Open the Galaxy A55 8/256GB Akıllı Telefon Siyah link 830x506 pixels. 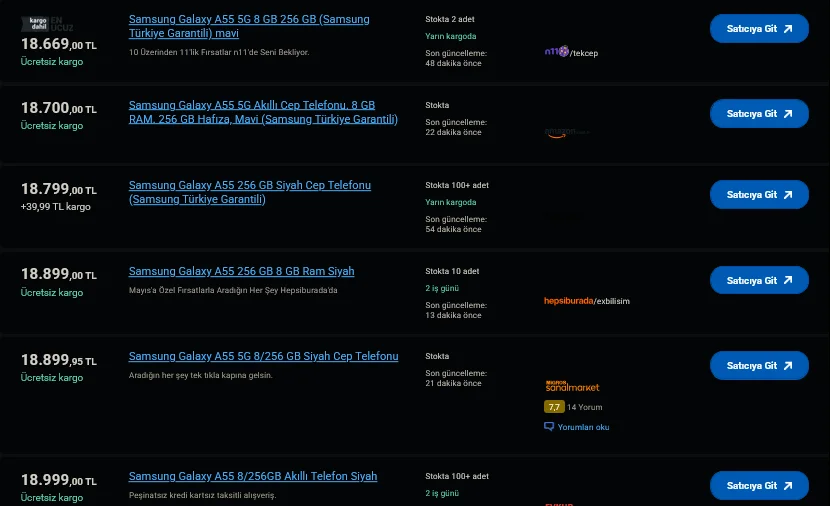click(x=253, y=476)
